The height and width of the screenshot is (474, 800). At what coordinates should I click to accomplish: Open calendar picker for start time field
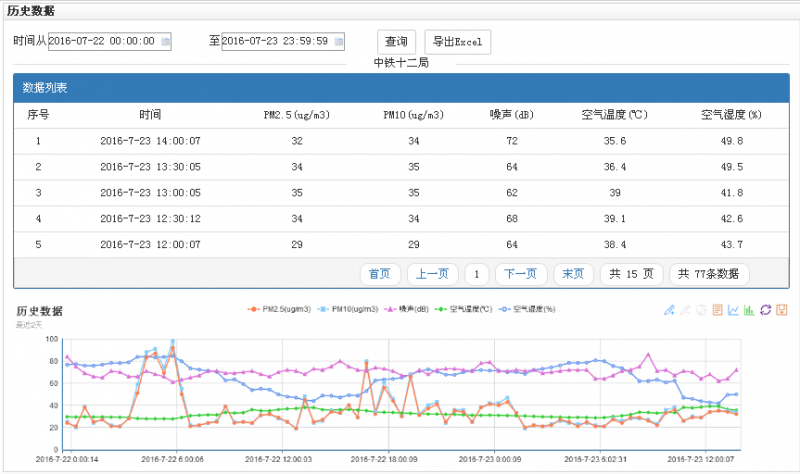click(166, 41)
